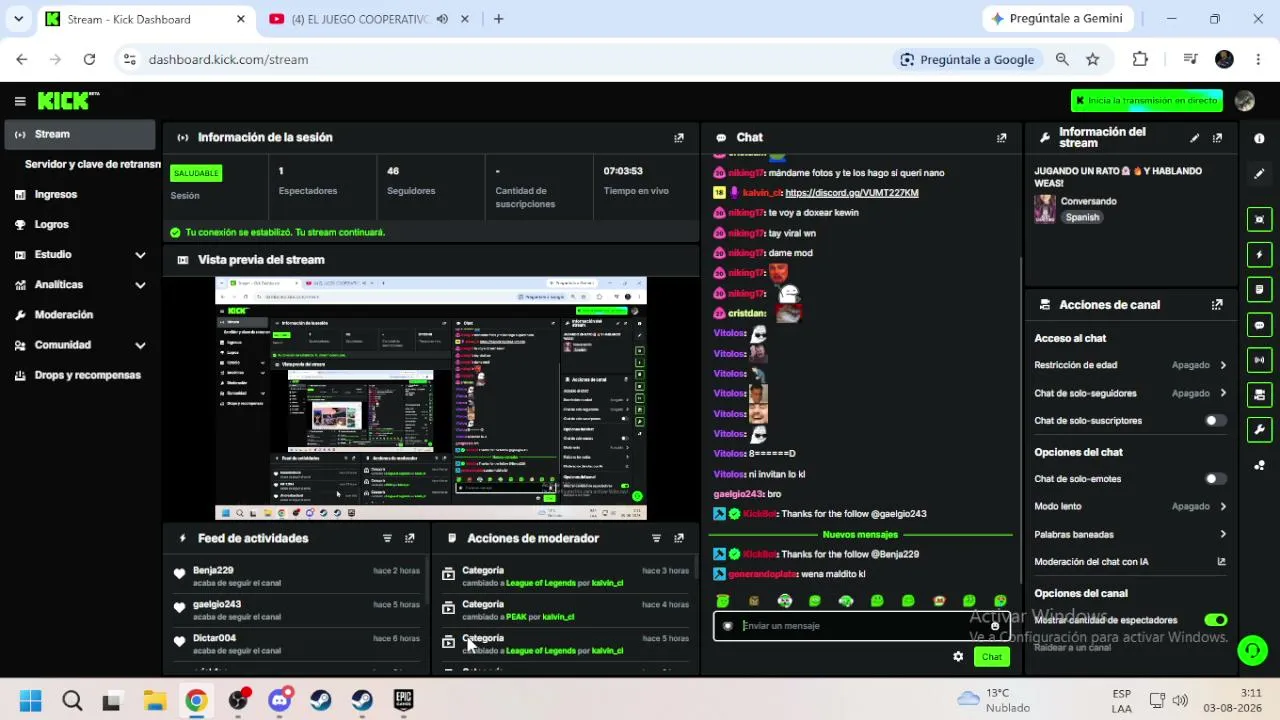
Task: Filter the Feed de actividades list
Action: [x=387, y=538]
